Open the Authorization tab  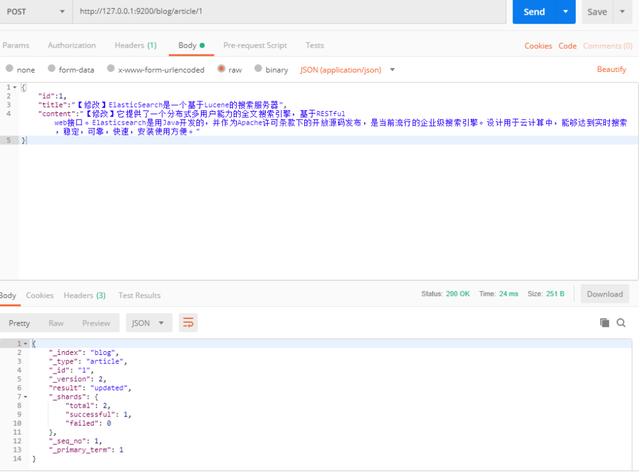pyautogui.click(x=72, y=45)
